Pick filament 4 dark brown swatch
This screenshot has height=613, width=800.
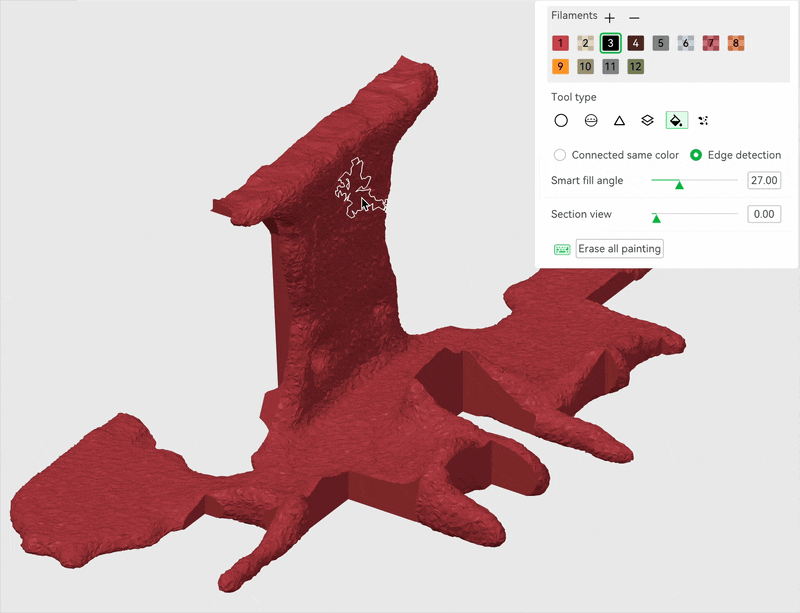point(635,43)
